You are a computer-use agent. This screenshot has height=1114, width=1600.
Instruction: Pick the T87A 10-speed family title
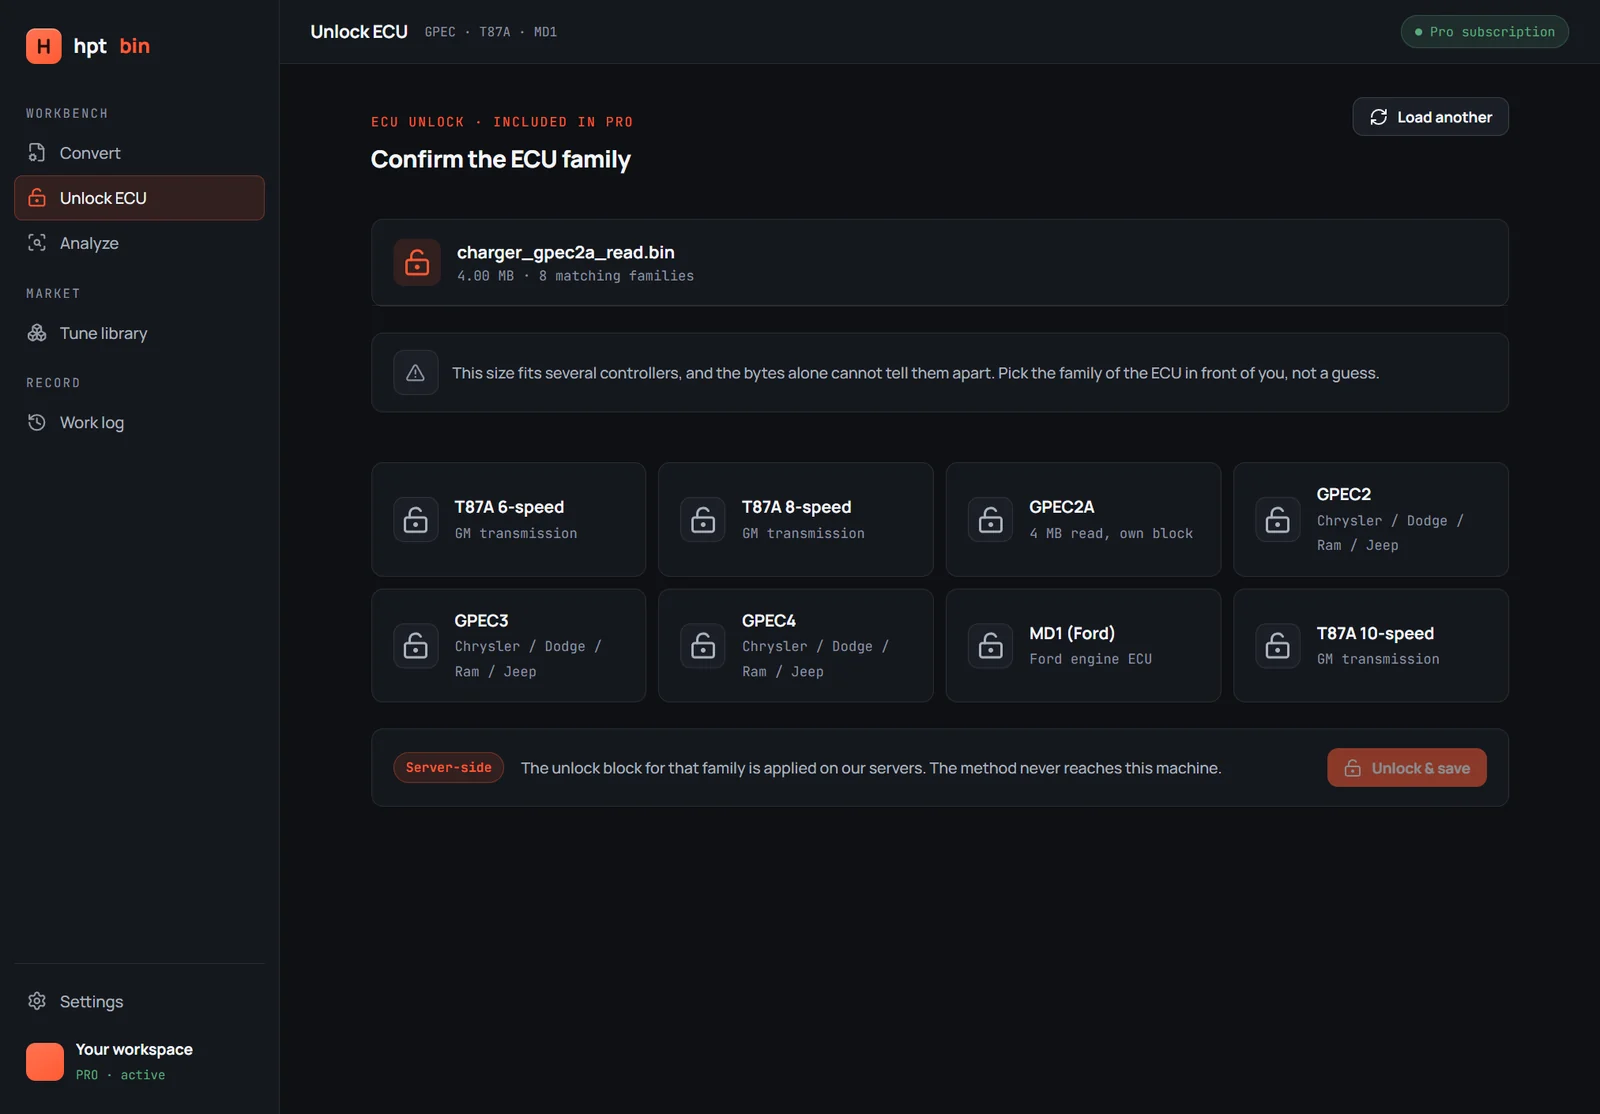tap(1374, 633)
